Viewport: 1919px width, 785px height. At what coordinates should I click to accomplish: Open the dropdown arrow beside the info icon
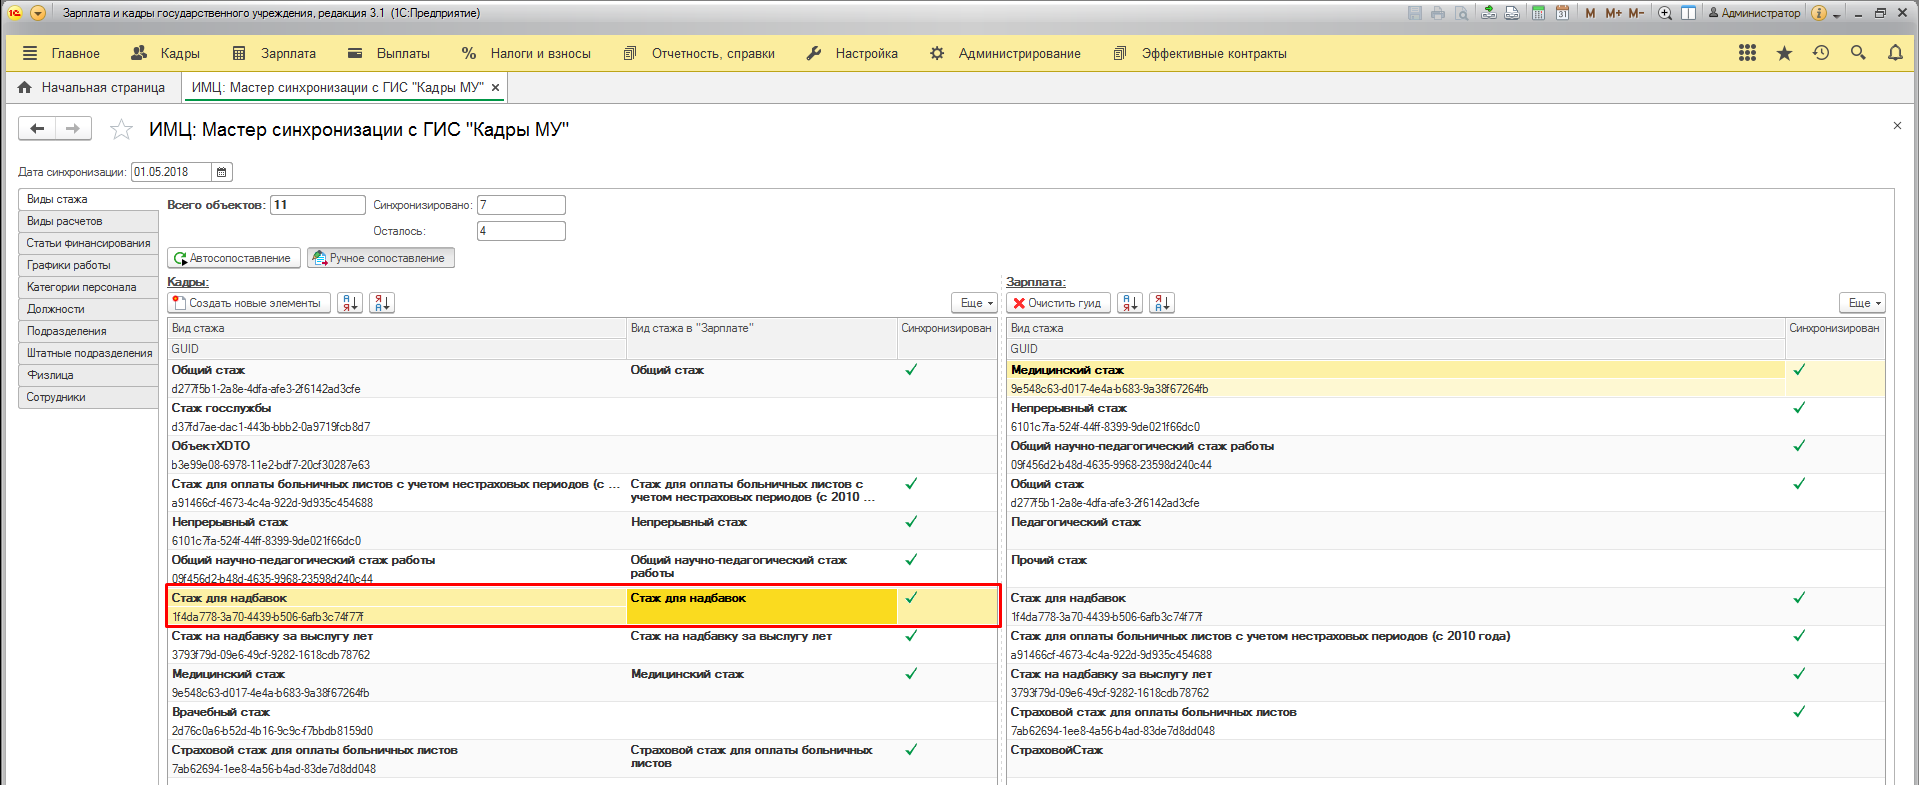point(1836,14)
